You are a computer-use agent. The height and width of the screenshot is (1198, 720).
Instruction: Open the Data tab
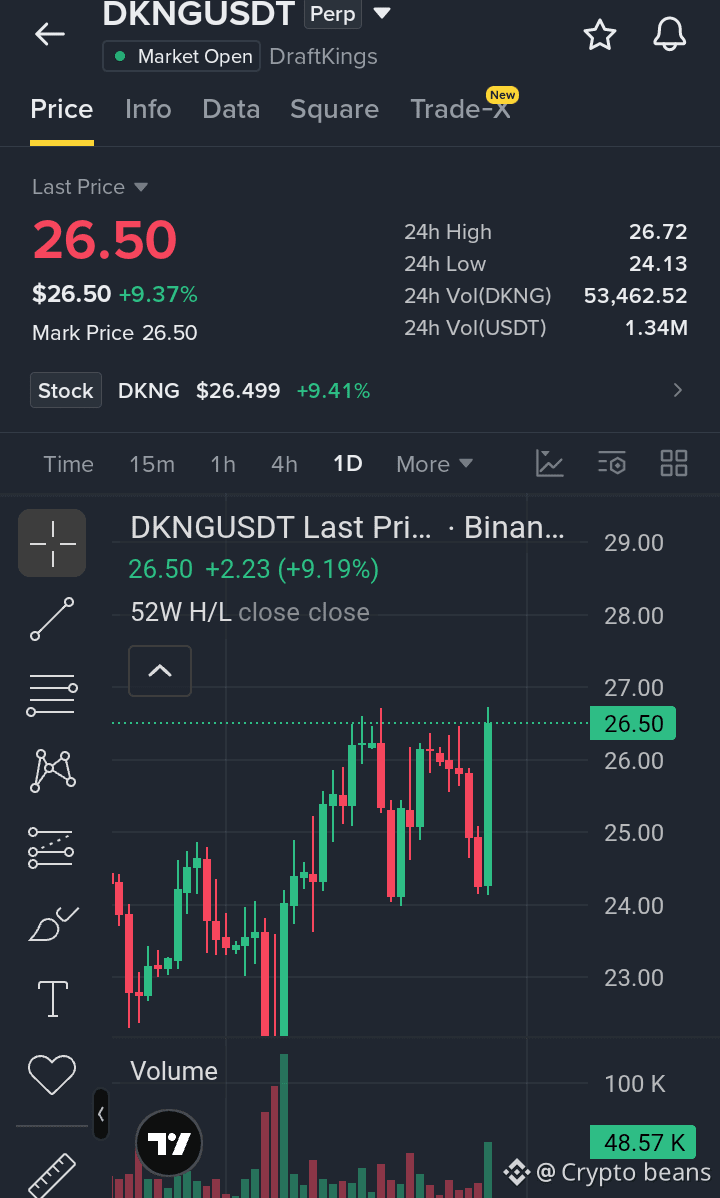(x=231, y=109)
